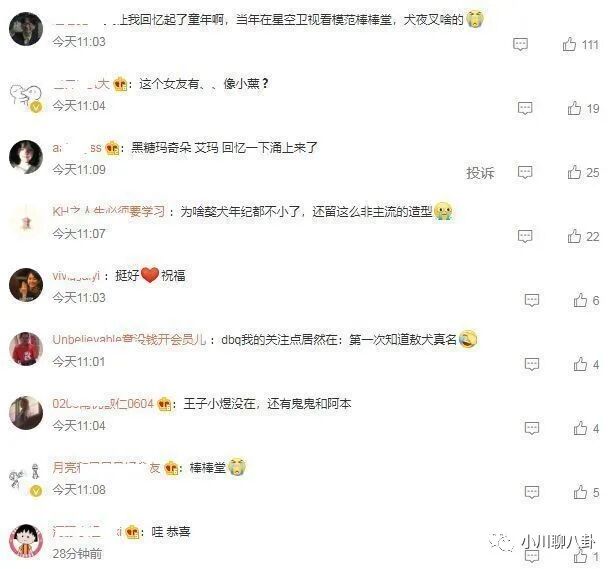Reply to the 星空卫视 童年 comment

coord(520,44)
